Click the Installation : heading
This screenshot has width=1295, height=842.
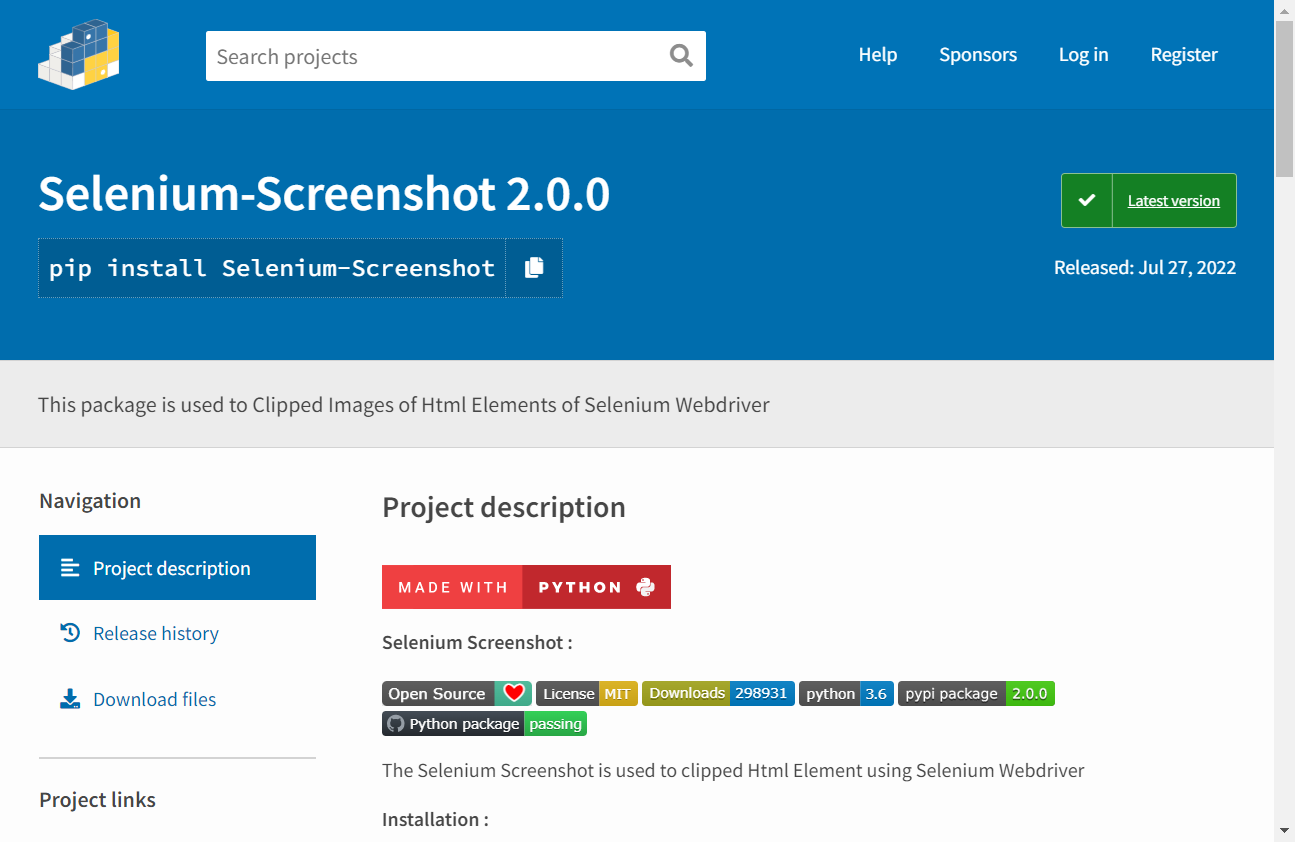coord(435,819)
